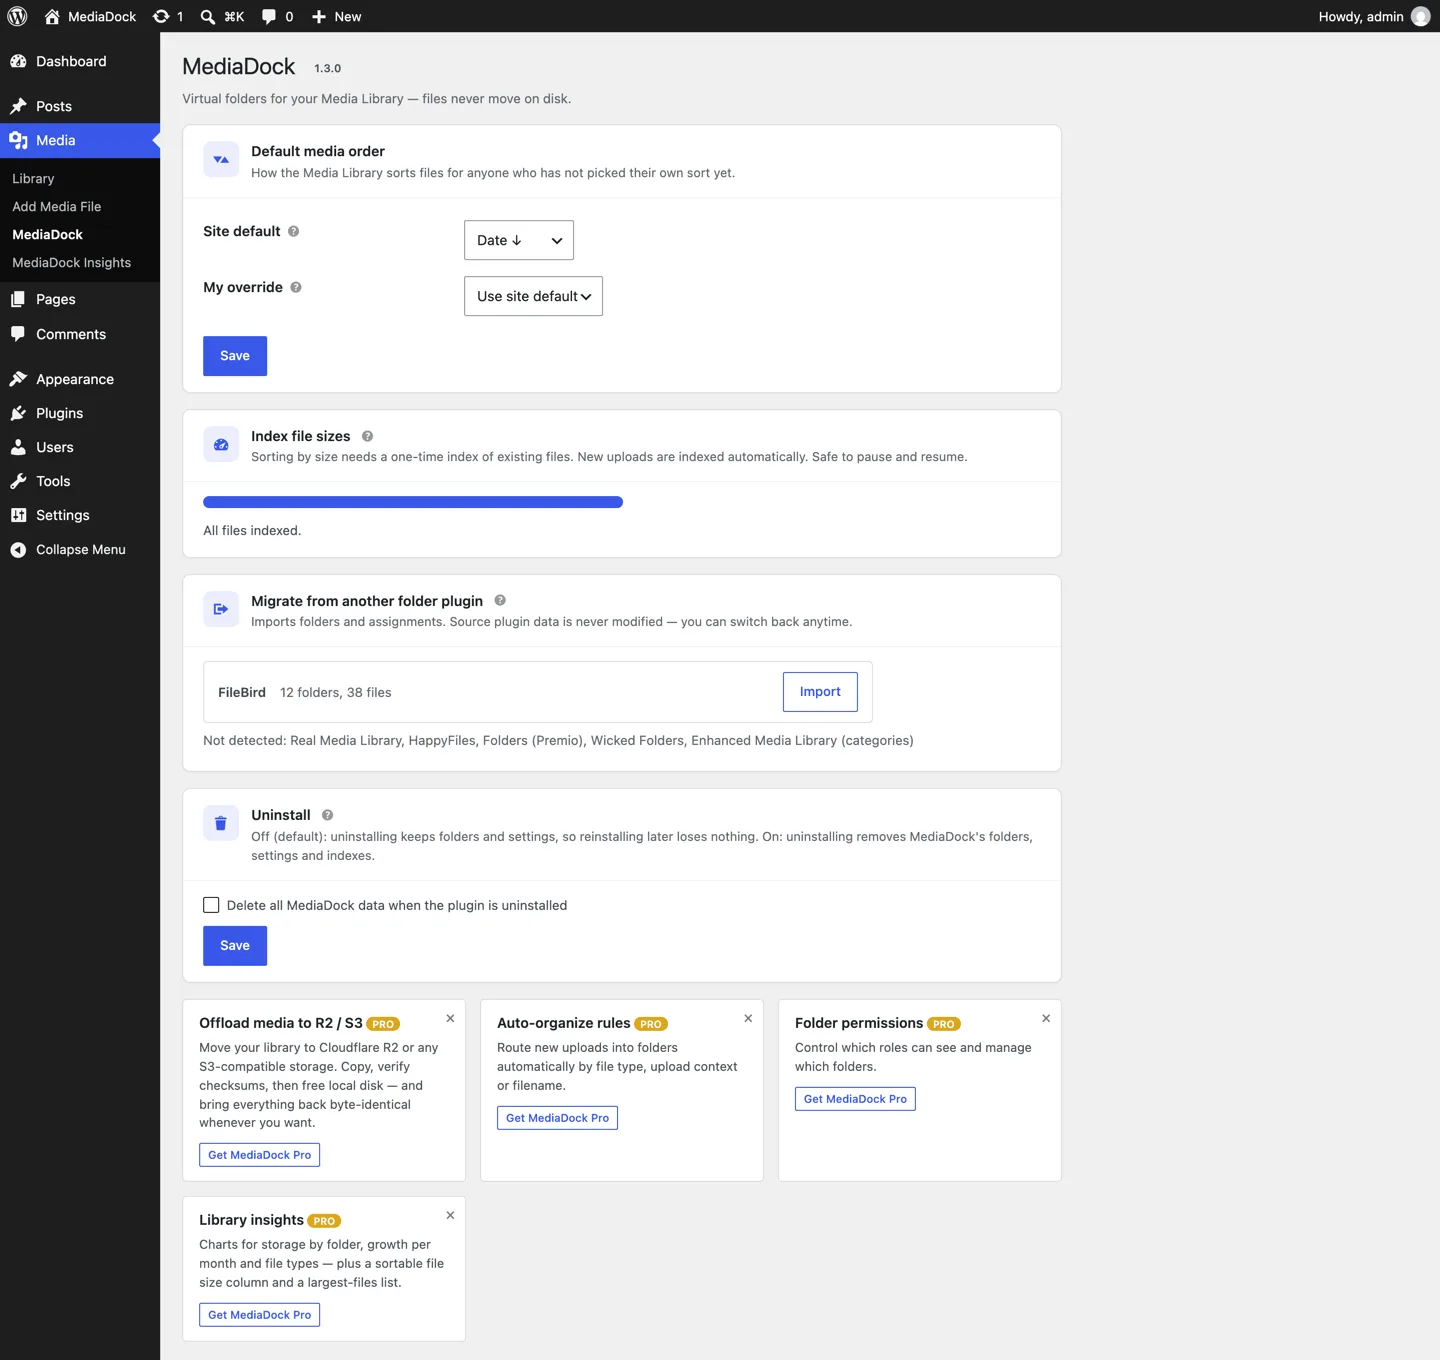The image size is (1440, 1360).
Task: Click the Migrate section import icon
Action: (221, 609)
